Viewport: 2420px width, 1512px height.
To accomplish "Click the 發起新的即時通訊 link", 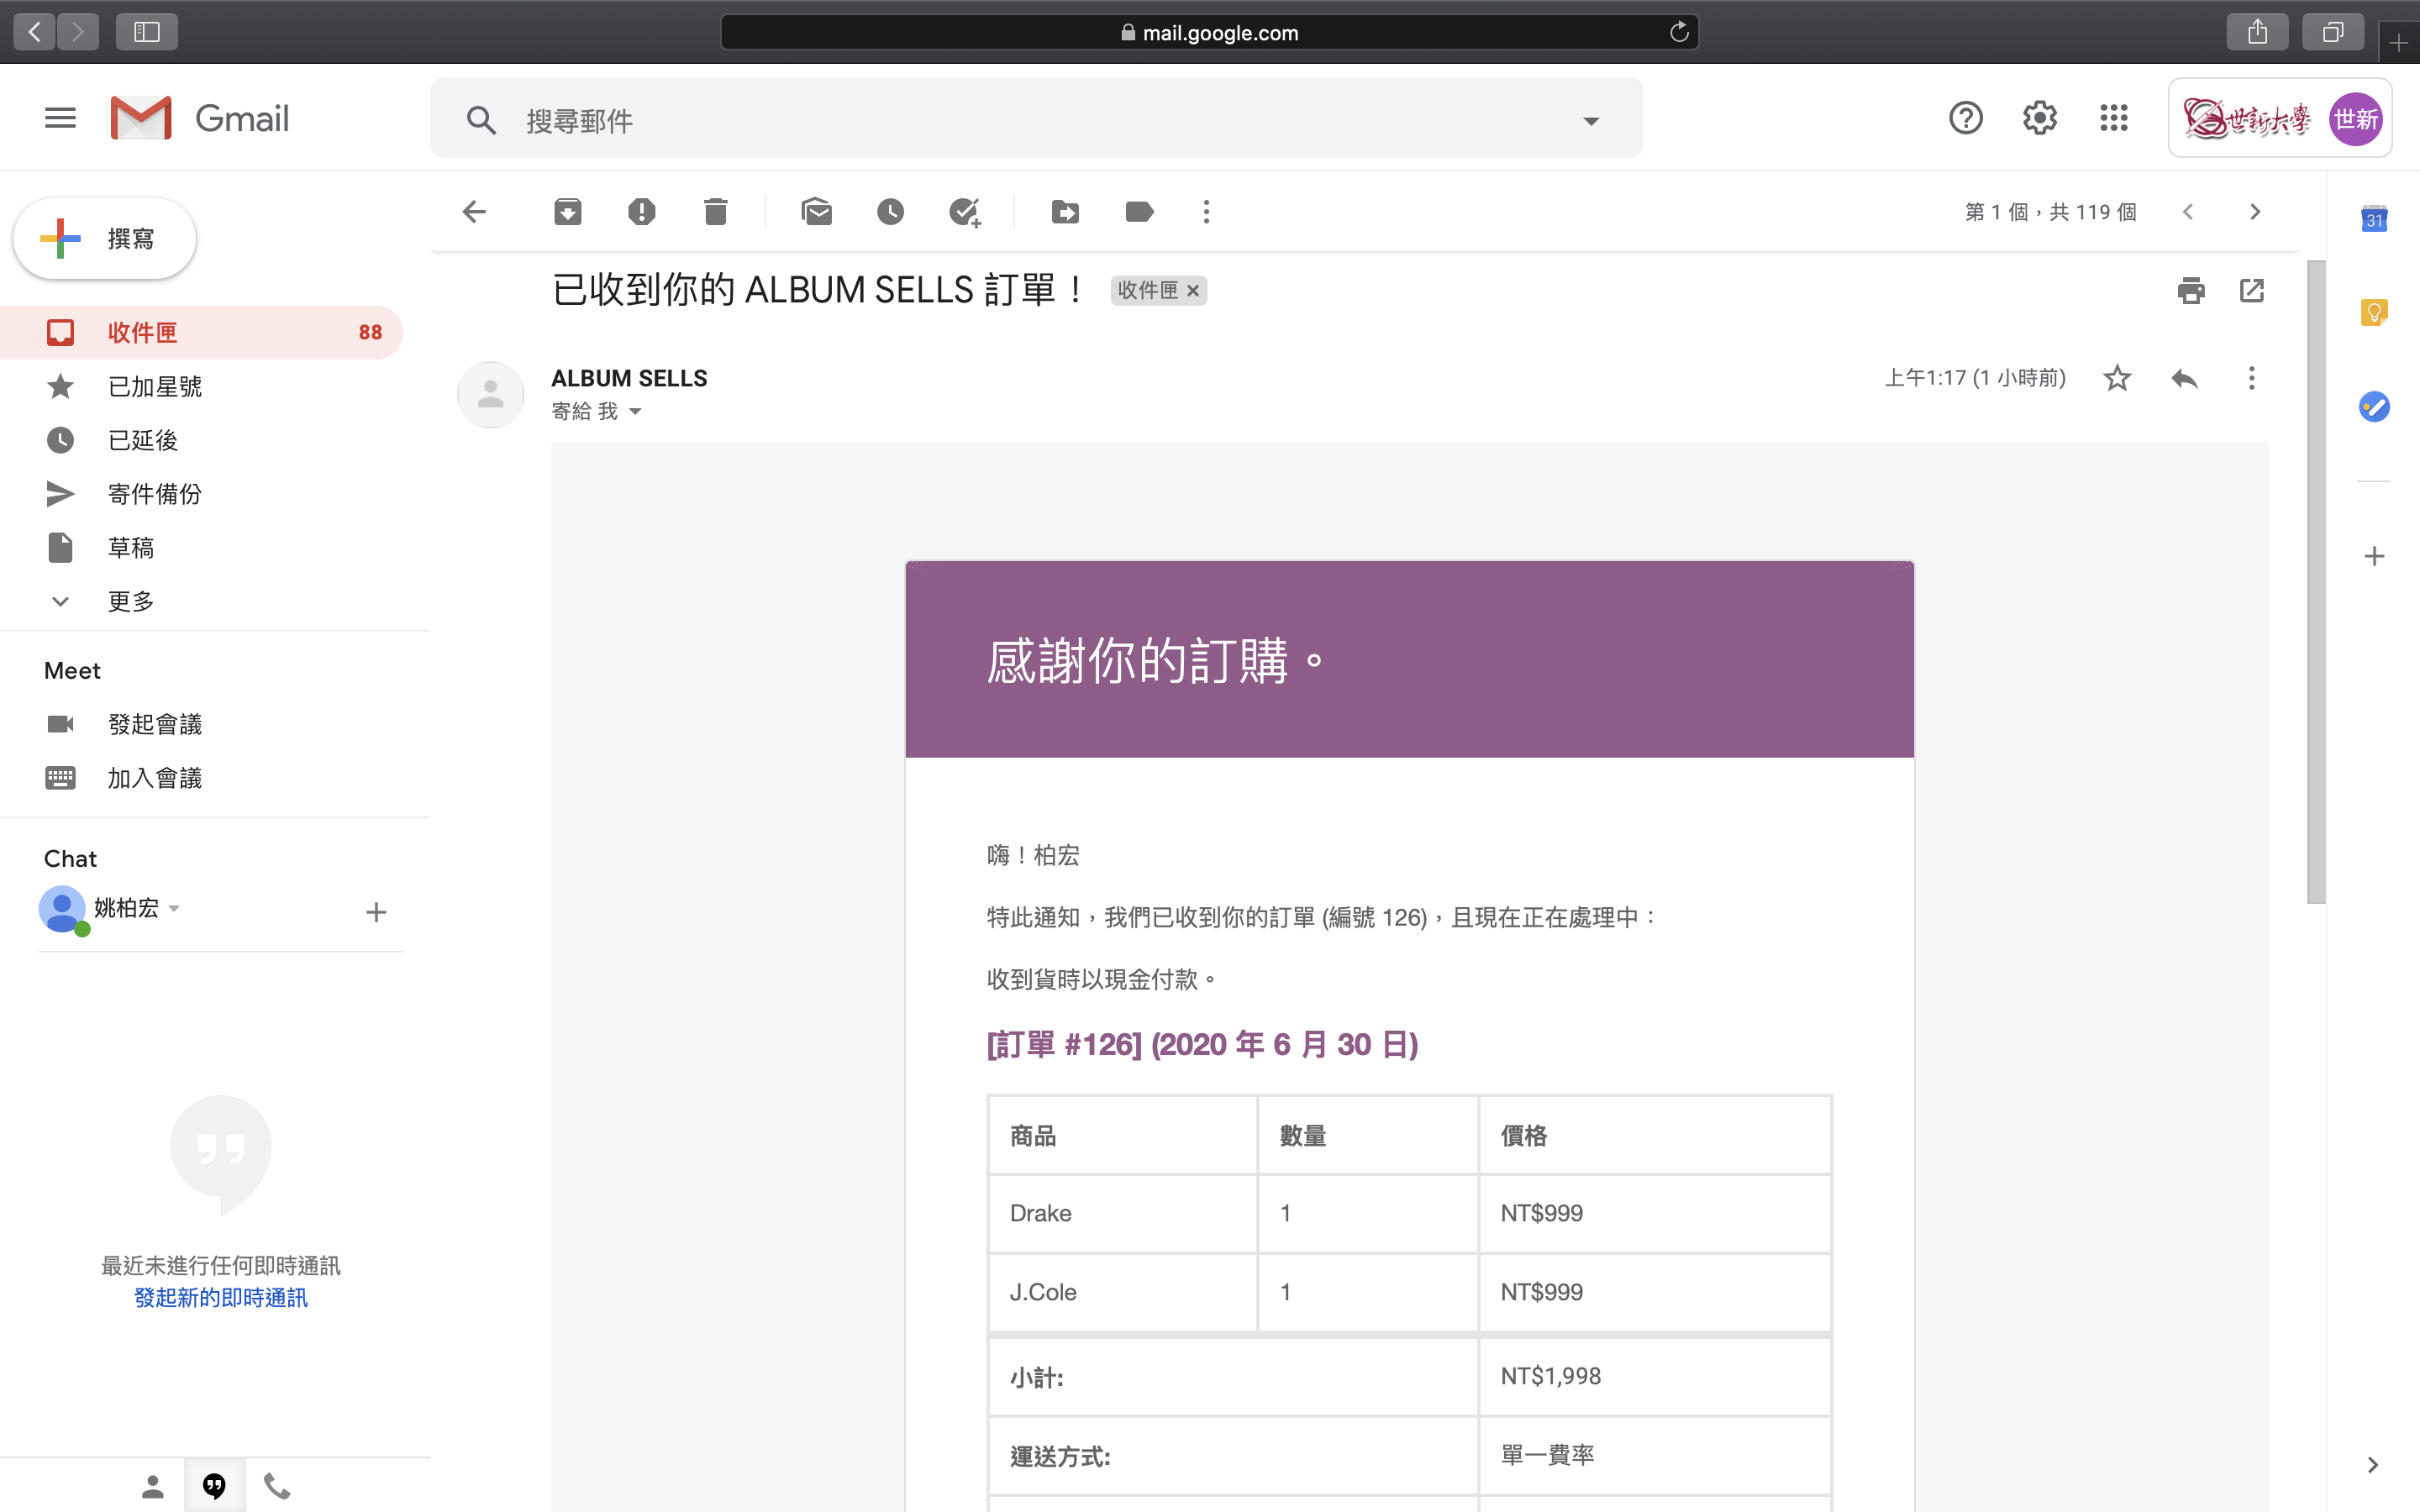I will (x=220, y=1298).
